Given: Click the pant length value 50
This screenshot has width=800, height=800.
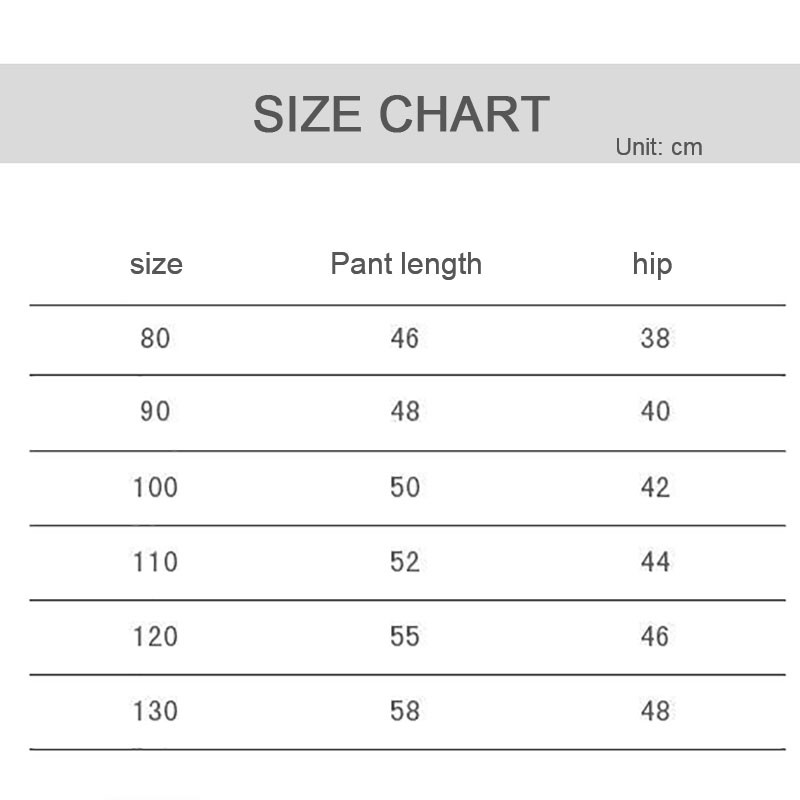Looking at the screenshot, I should (x=405, y=487).
